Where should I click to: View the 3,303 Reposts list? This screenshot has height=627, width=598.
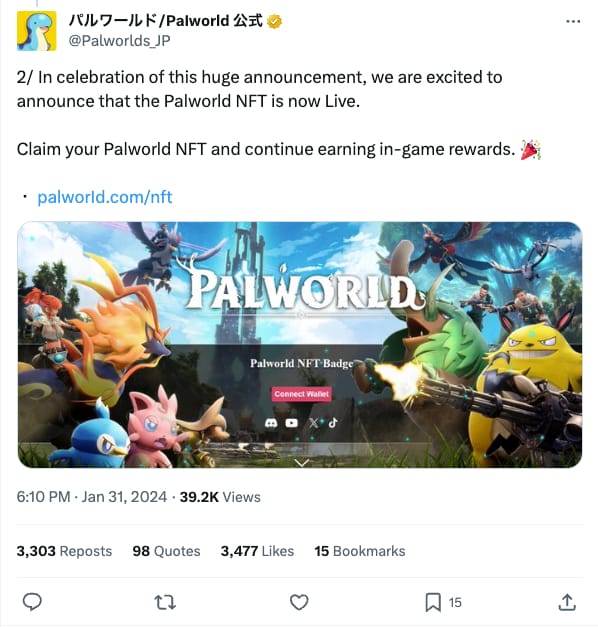click(64, 551)
